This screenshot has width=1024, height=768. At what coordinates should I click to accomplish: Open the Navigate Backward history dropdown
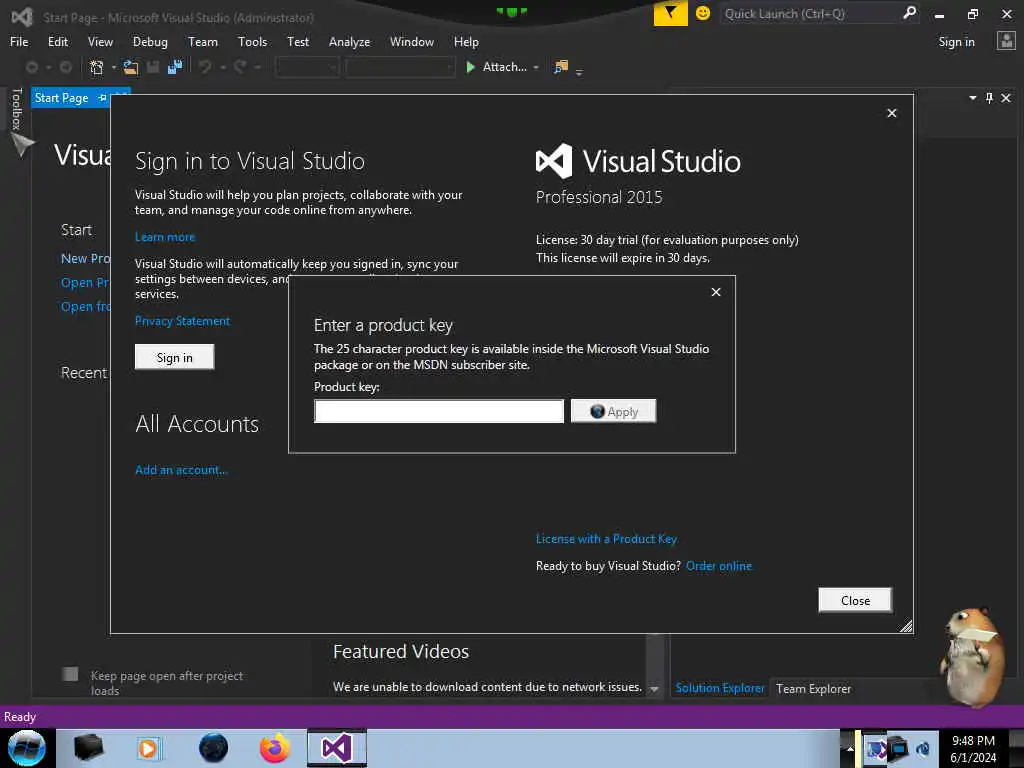[48, 67]
